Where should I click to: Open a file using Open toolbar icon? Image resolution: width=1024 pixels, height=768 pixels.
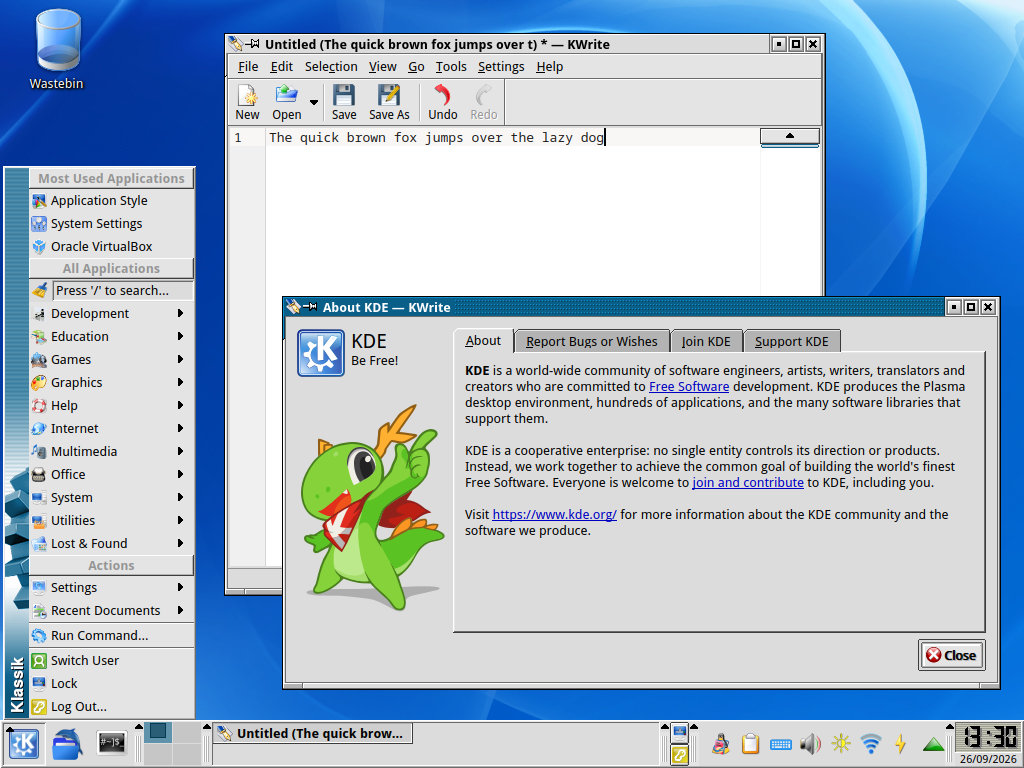287,103
